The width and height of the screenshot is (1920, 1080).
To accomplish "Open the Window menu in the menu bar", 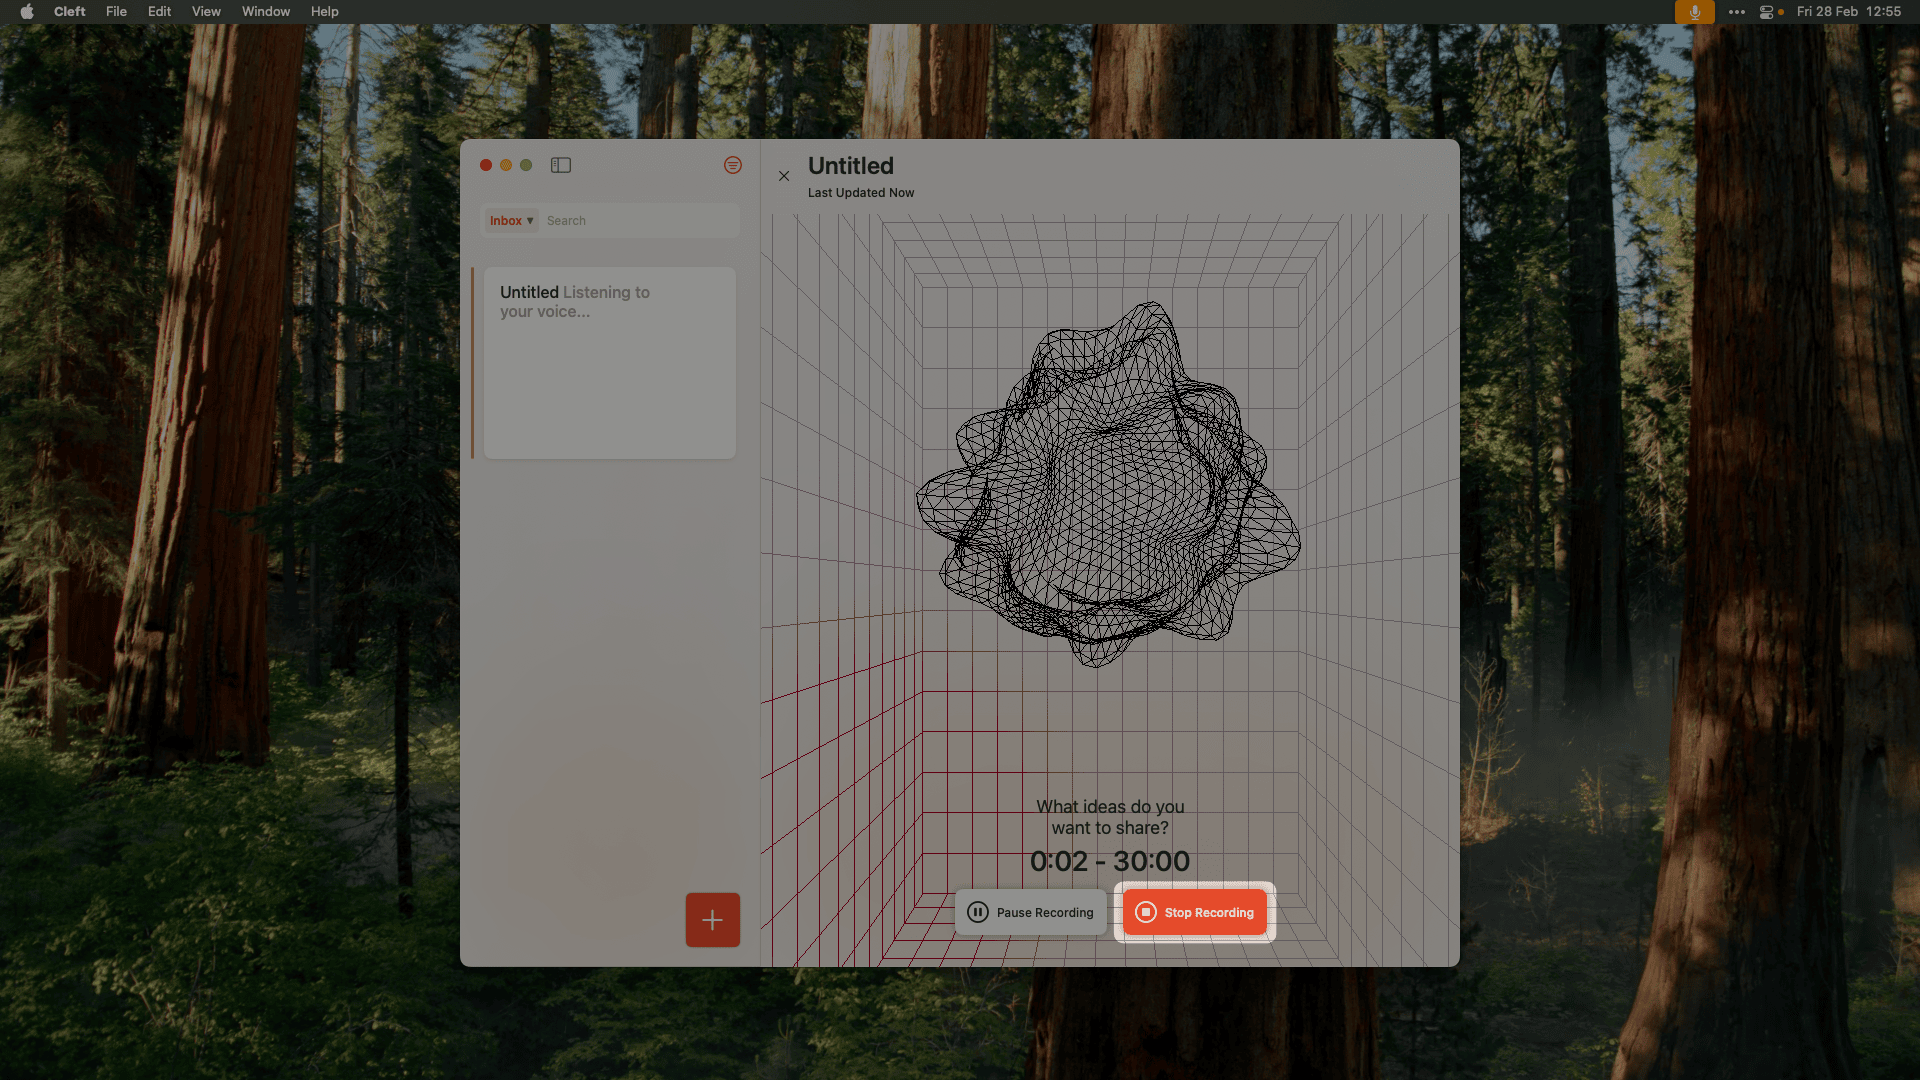I will click(265, 11).
